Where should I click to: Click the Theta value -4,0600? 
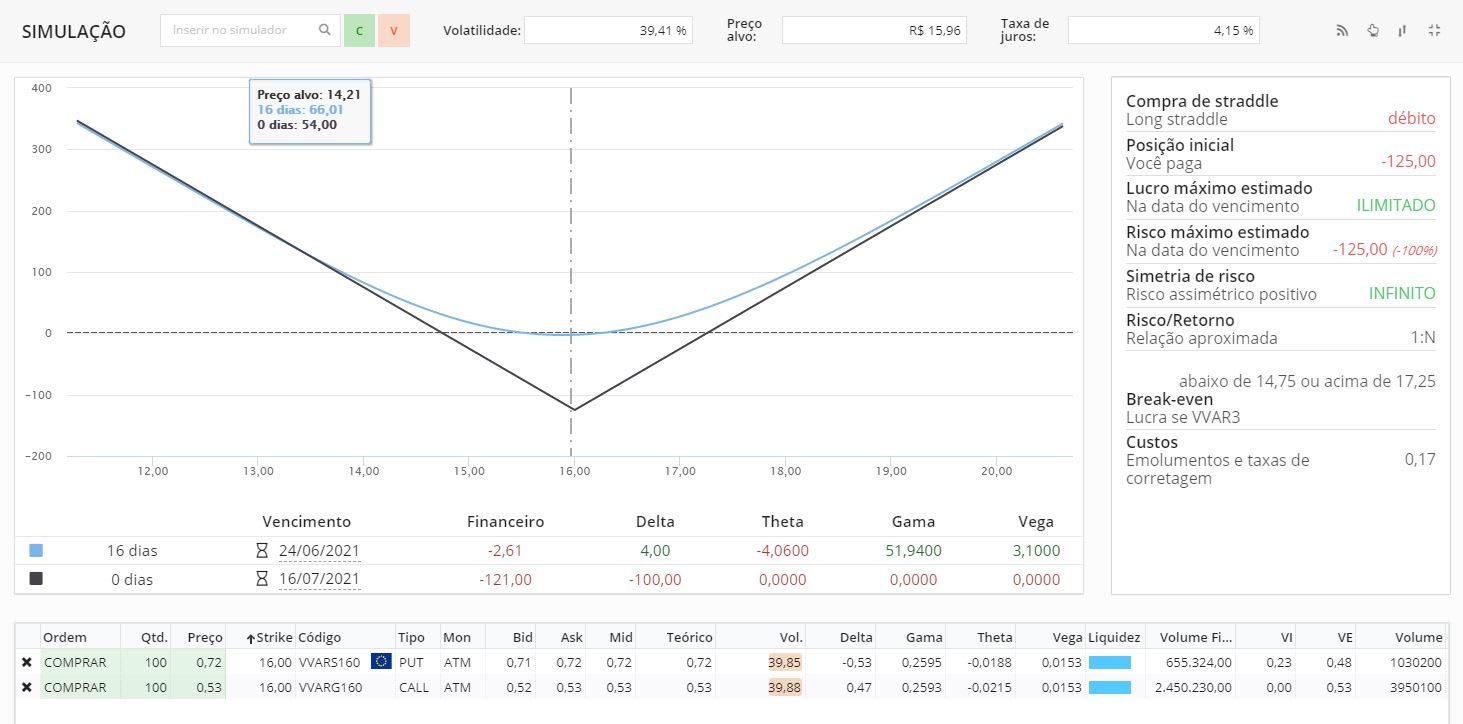click(x=781, y=551)
